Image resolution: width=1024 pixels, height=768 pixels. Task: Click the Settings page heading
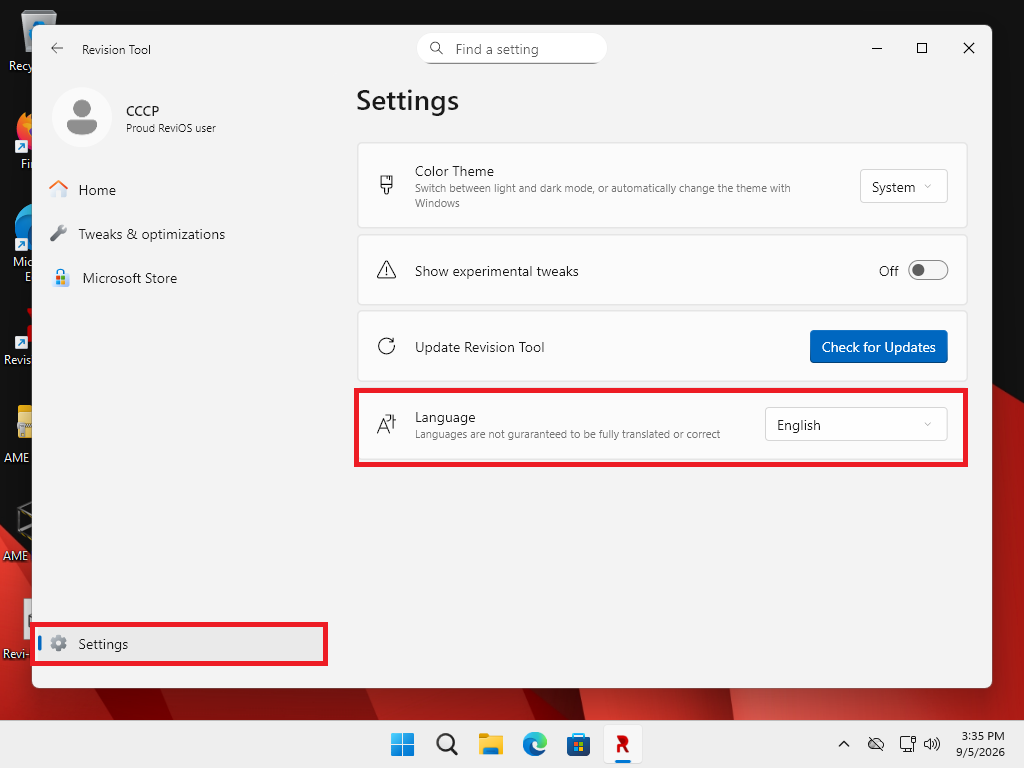[408, 101]
